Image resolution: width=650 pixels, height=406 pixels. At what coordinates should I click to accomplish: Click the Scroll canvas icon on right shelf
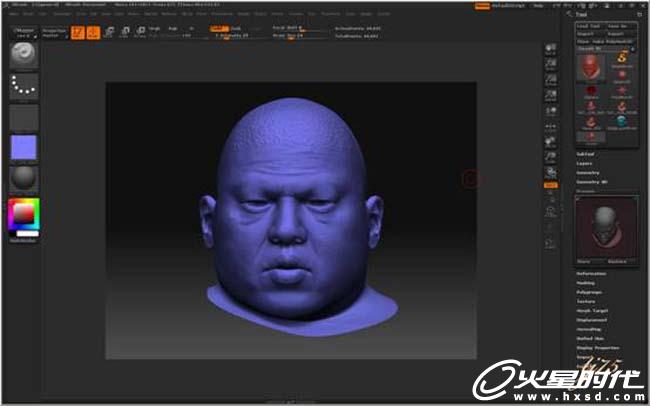pos(551,49)
